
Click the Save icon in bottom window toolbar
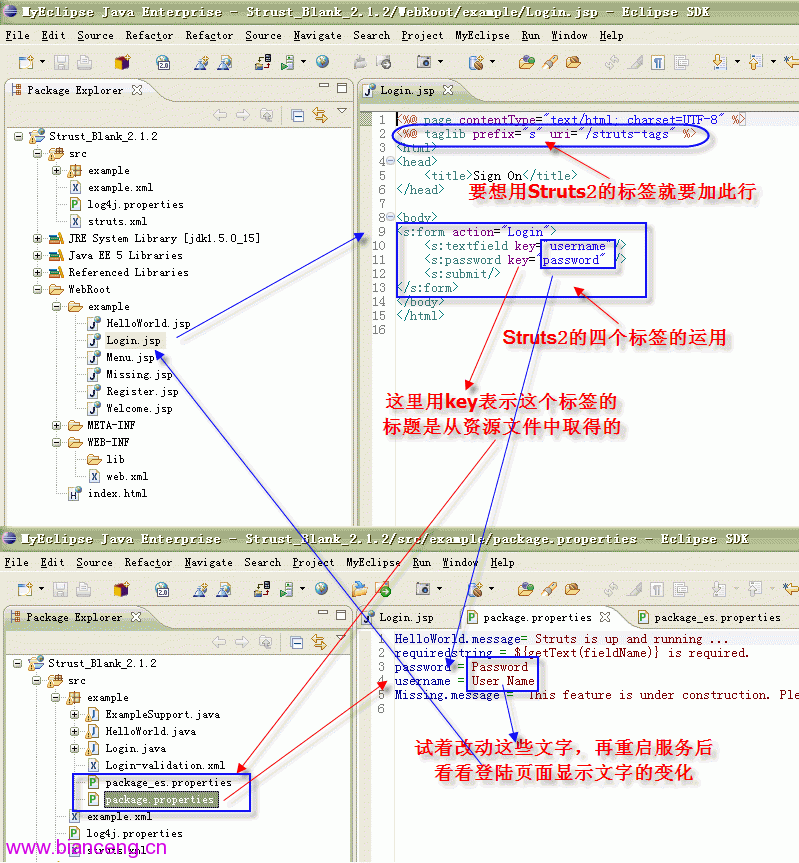[61, 589]
